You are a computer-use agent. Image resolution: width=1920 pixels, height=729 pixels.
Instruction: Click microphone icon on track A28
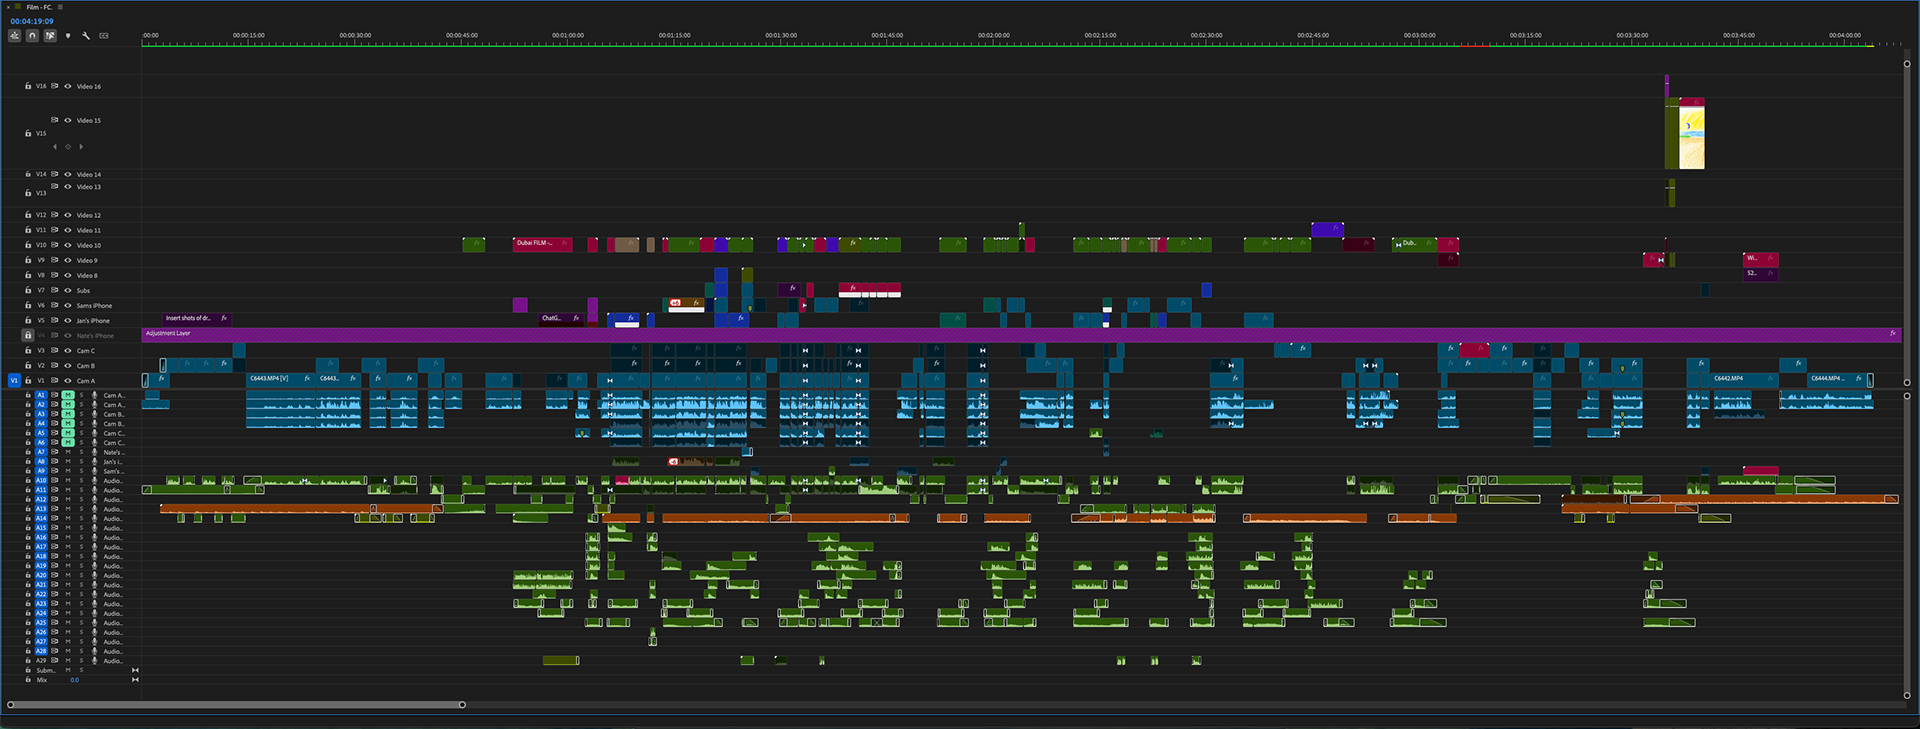(x=94, y=651)
